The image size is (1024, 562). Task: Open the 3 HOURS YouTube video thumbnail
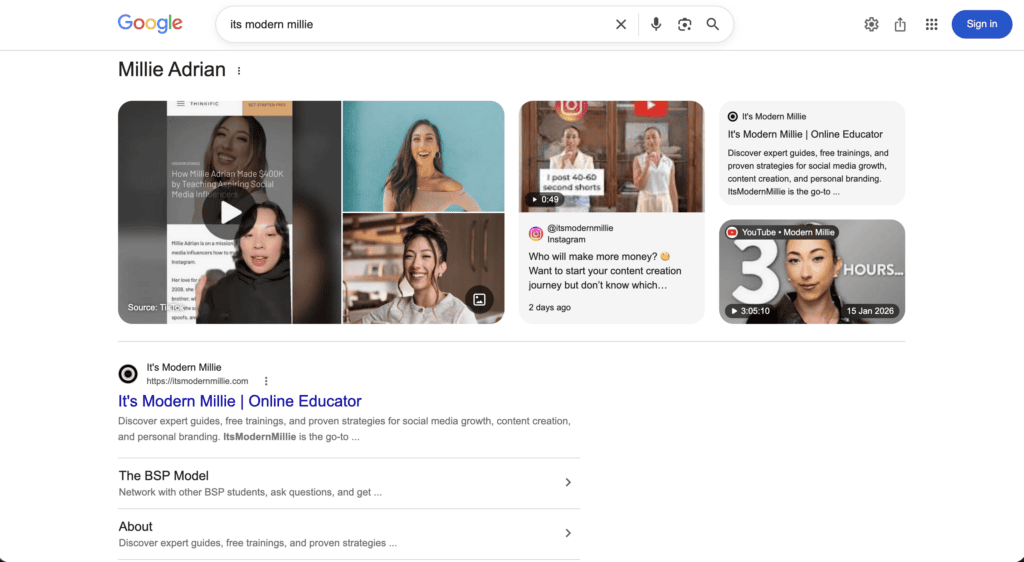click(x=812, y=272)
